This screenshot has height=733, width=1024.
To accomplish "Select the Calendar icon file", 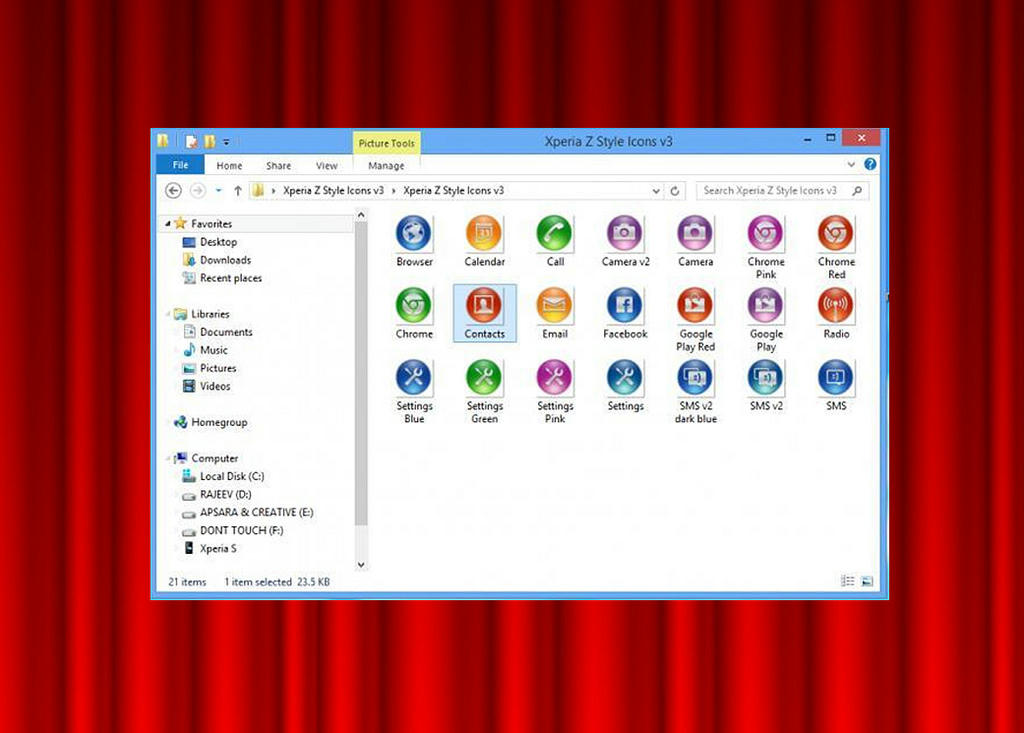I will click(484, 242).
